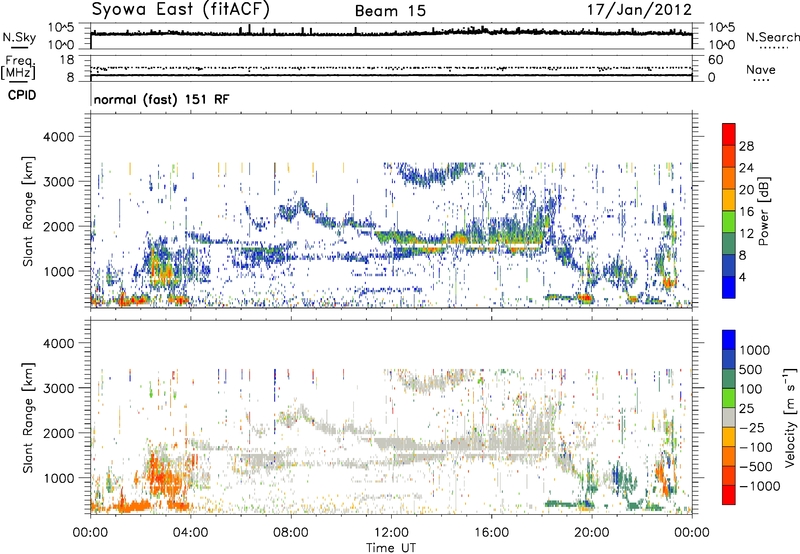Click the power panel 'Slant Range [km]' label
800x554 pixels.
[28, 211]
